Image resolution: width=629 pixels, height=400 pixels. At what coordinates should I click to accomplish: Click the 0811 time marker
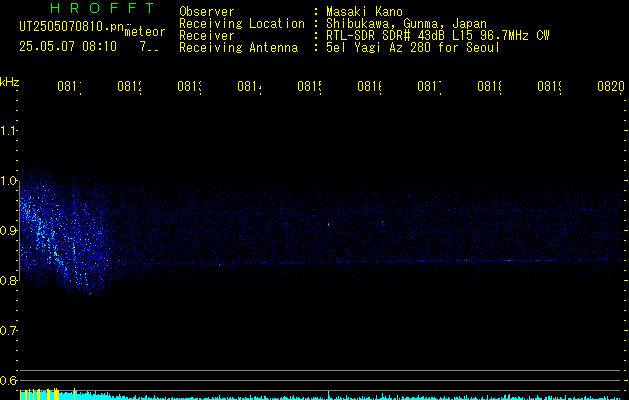click(69, 86)
